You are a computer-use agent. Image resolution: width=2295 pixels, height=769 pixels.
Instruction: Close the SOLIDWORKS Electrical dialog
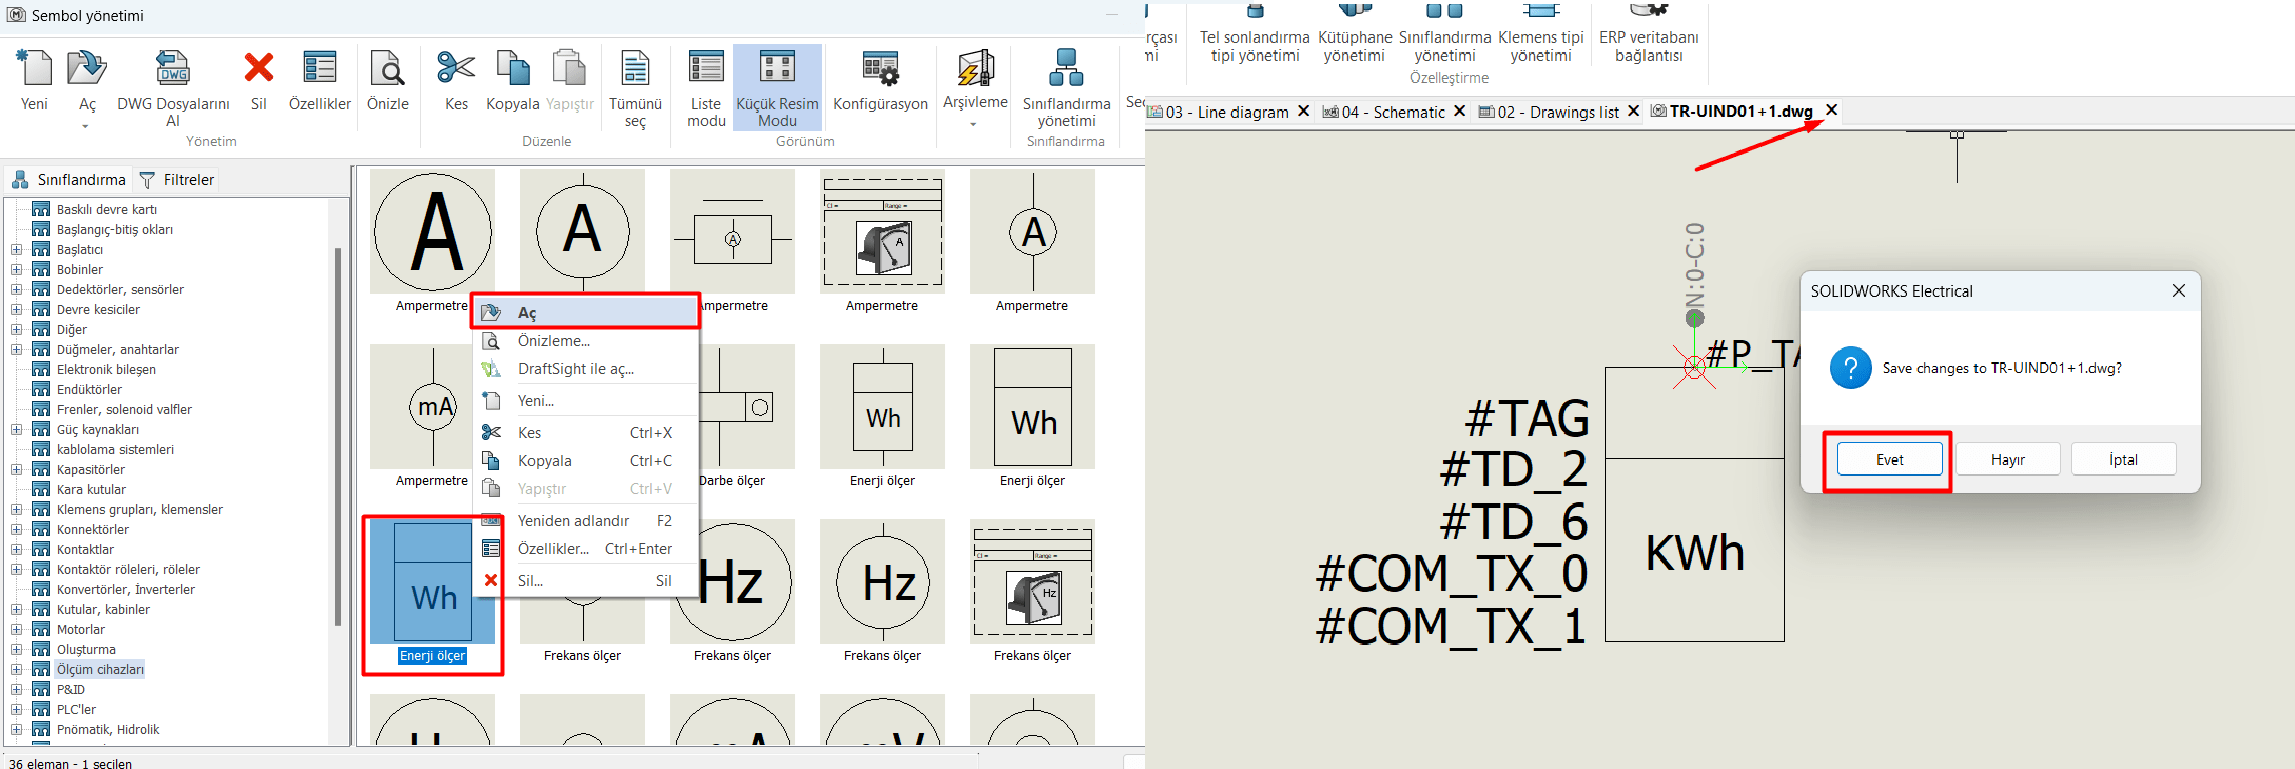click(2178, 291)
